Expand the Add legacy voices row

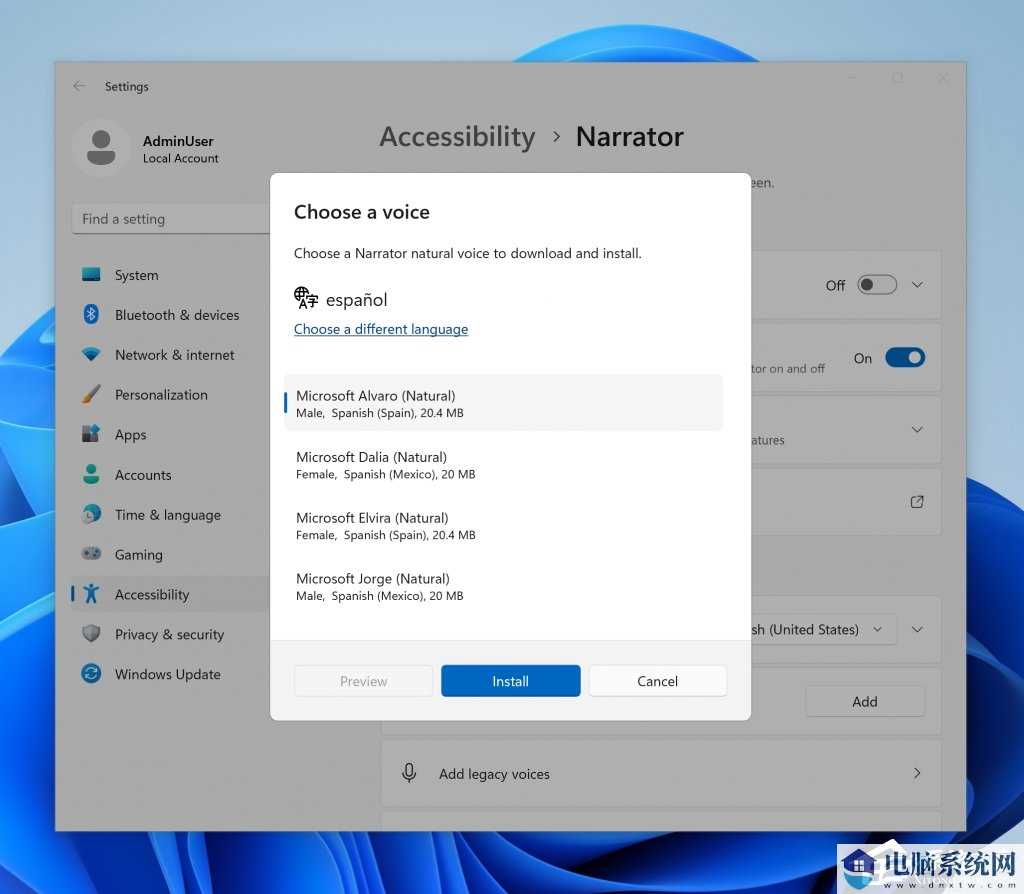(x=917, y=773)
